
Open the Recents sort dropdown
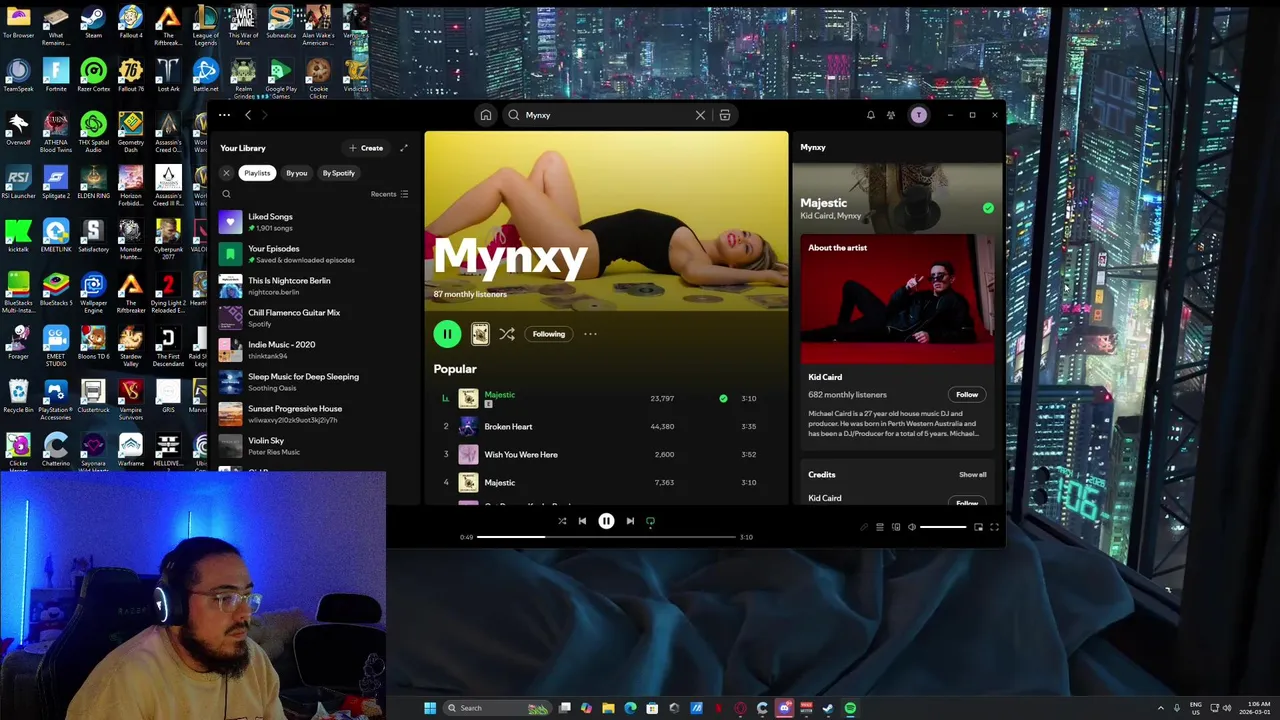click(389, 194)
